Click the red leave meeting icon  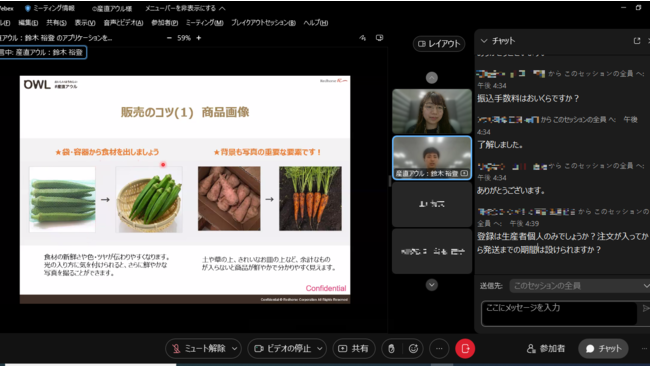(x=465, y=349)
